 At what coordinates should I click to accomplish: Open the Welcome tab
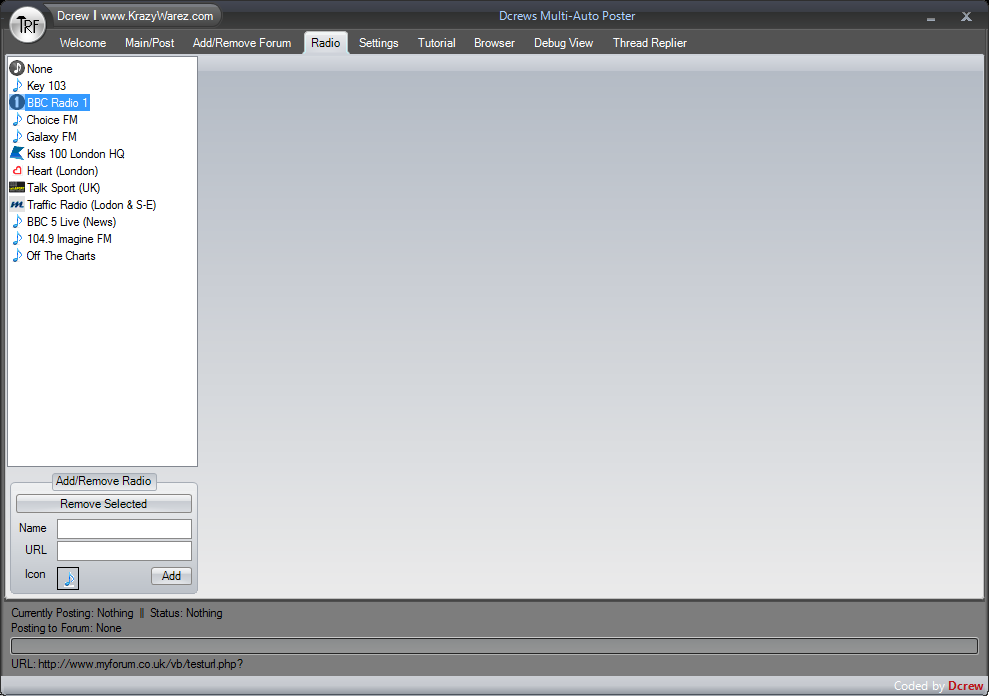click(x=83, y=43)
